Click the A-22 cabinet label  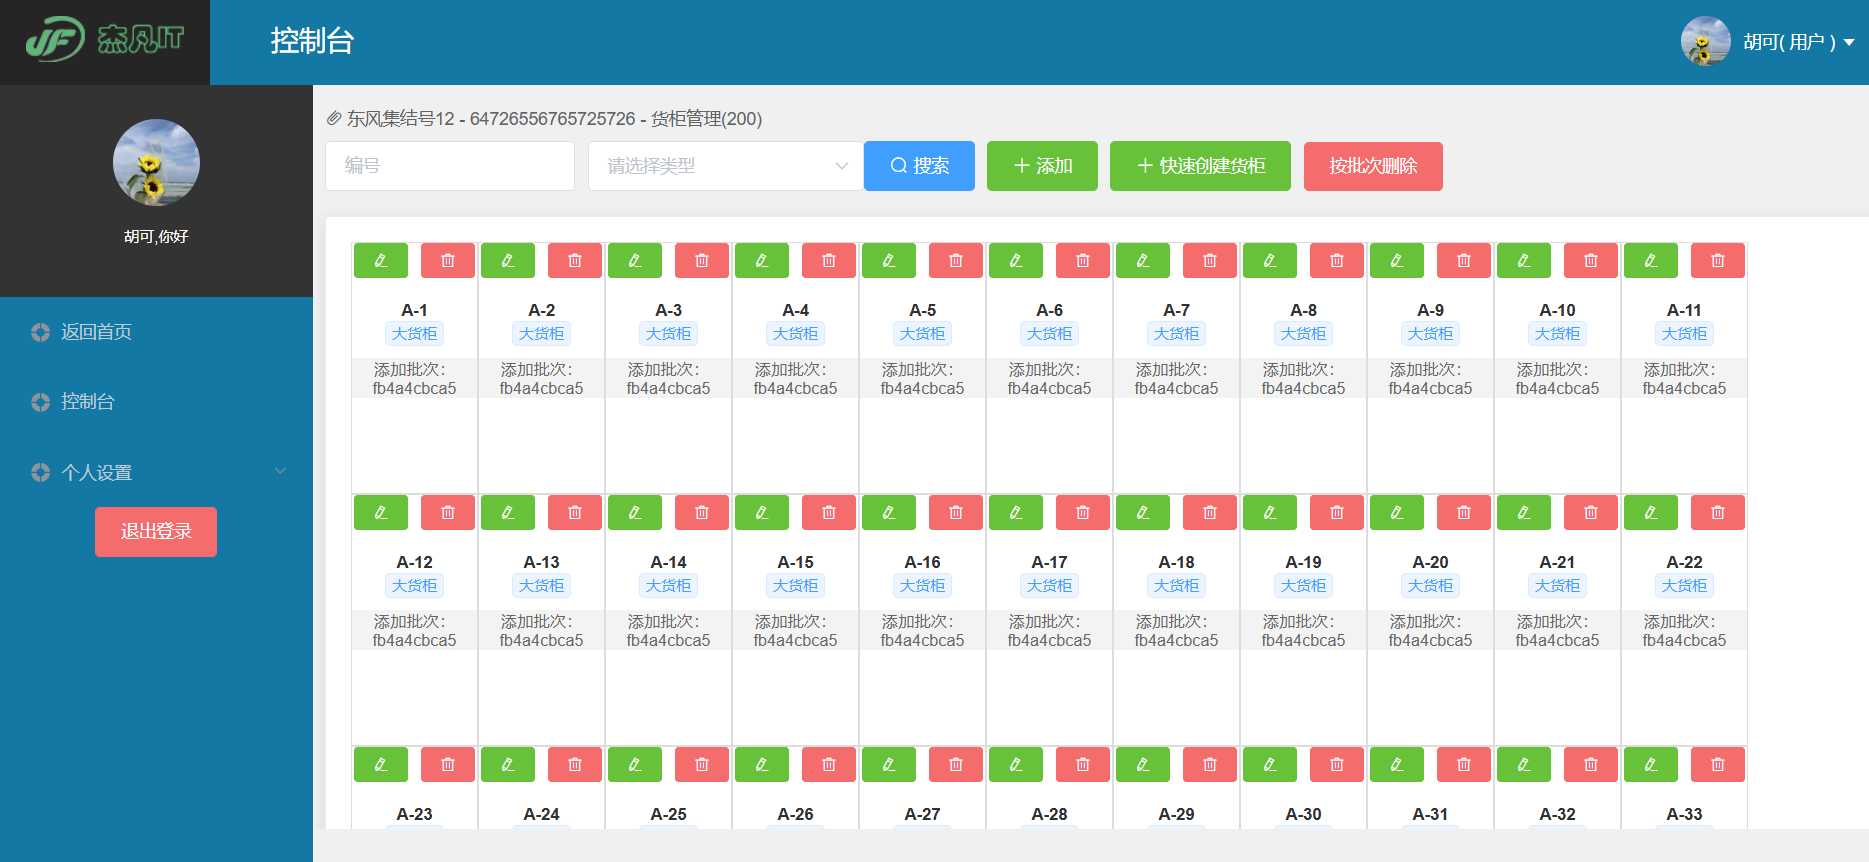click(x=1684, y=562)
